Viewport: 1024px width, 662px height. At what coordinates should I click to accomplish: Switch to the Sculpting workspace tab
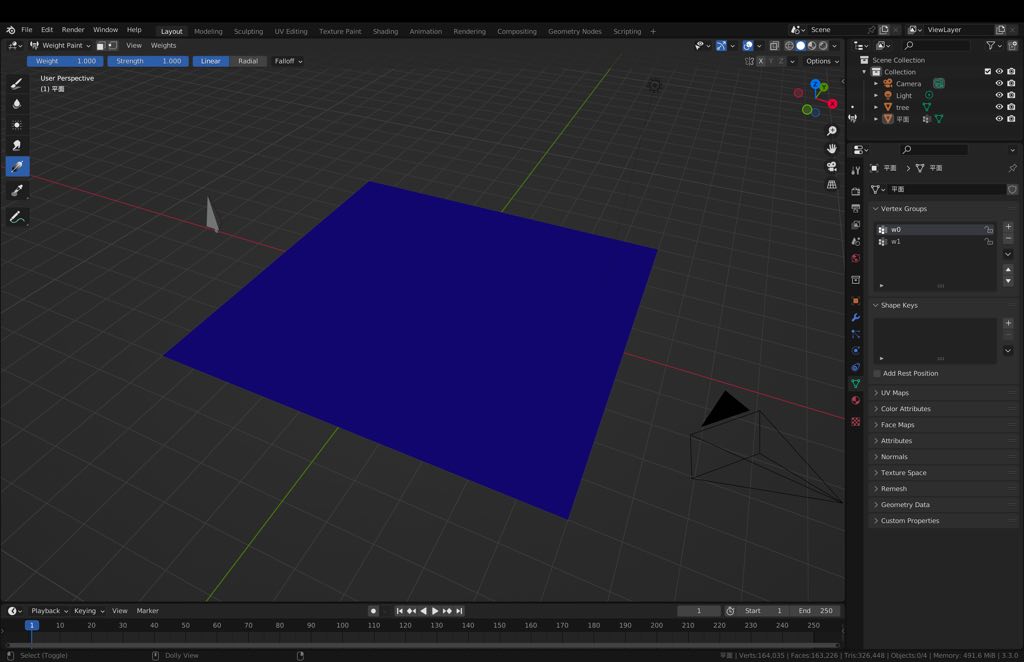(x=248, y=30)
